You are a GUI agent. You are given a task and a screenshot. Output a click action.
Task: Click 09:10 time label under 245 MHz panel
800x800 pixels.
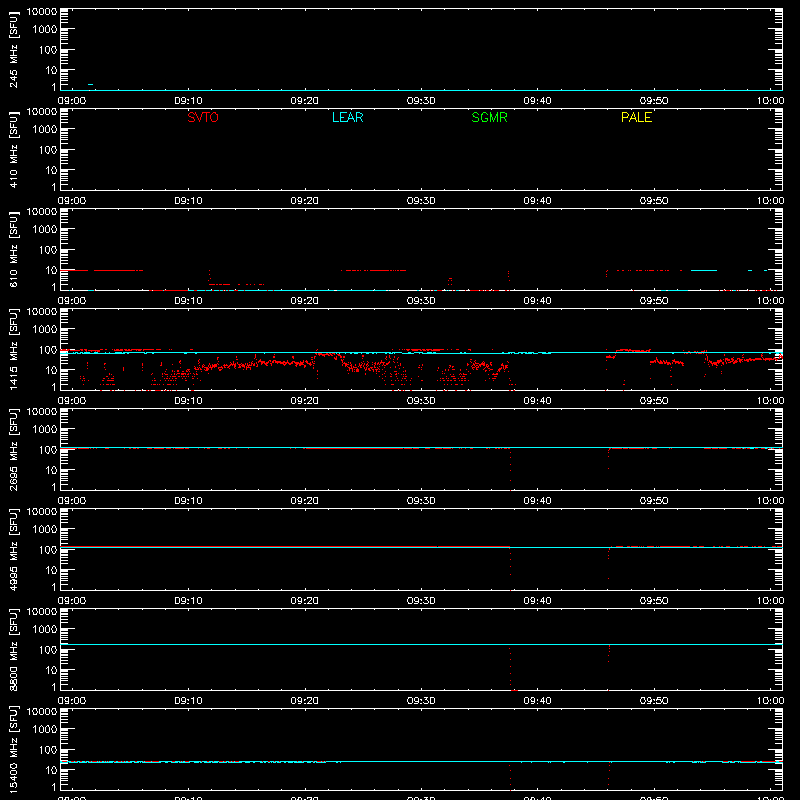[x=188, y=101]
